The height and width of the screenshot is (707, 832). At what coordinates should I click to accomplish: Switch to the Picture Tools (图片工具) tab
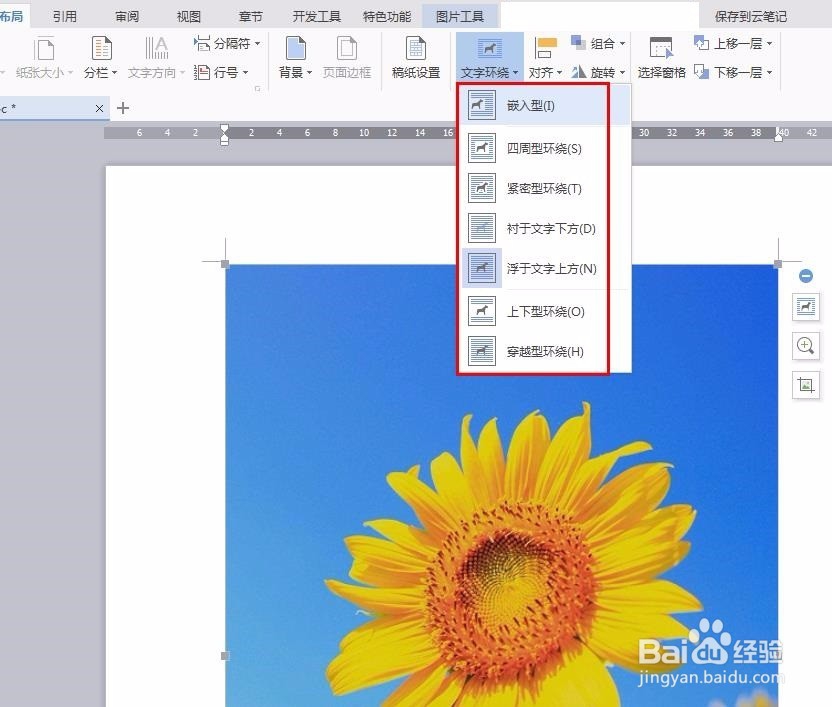point(460,16)
